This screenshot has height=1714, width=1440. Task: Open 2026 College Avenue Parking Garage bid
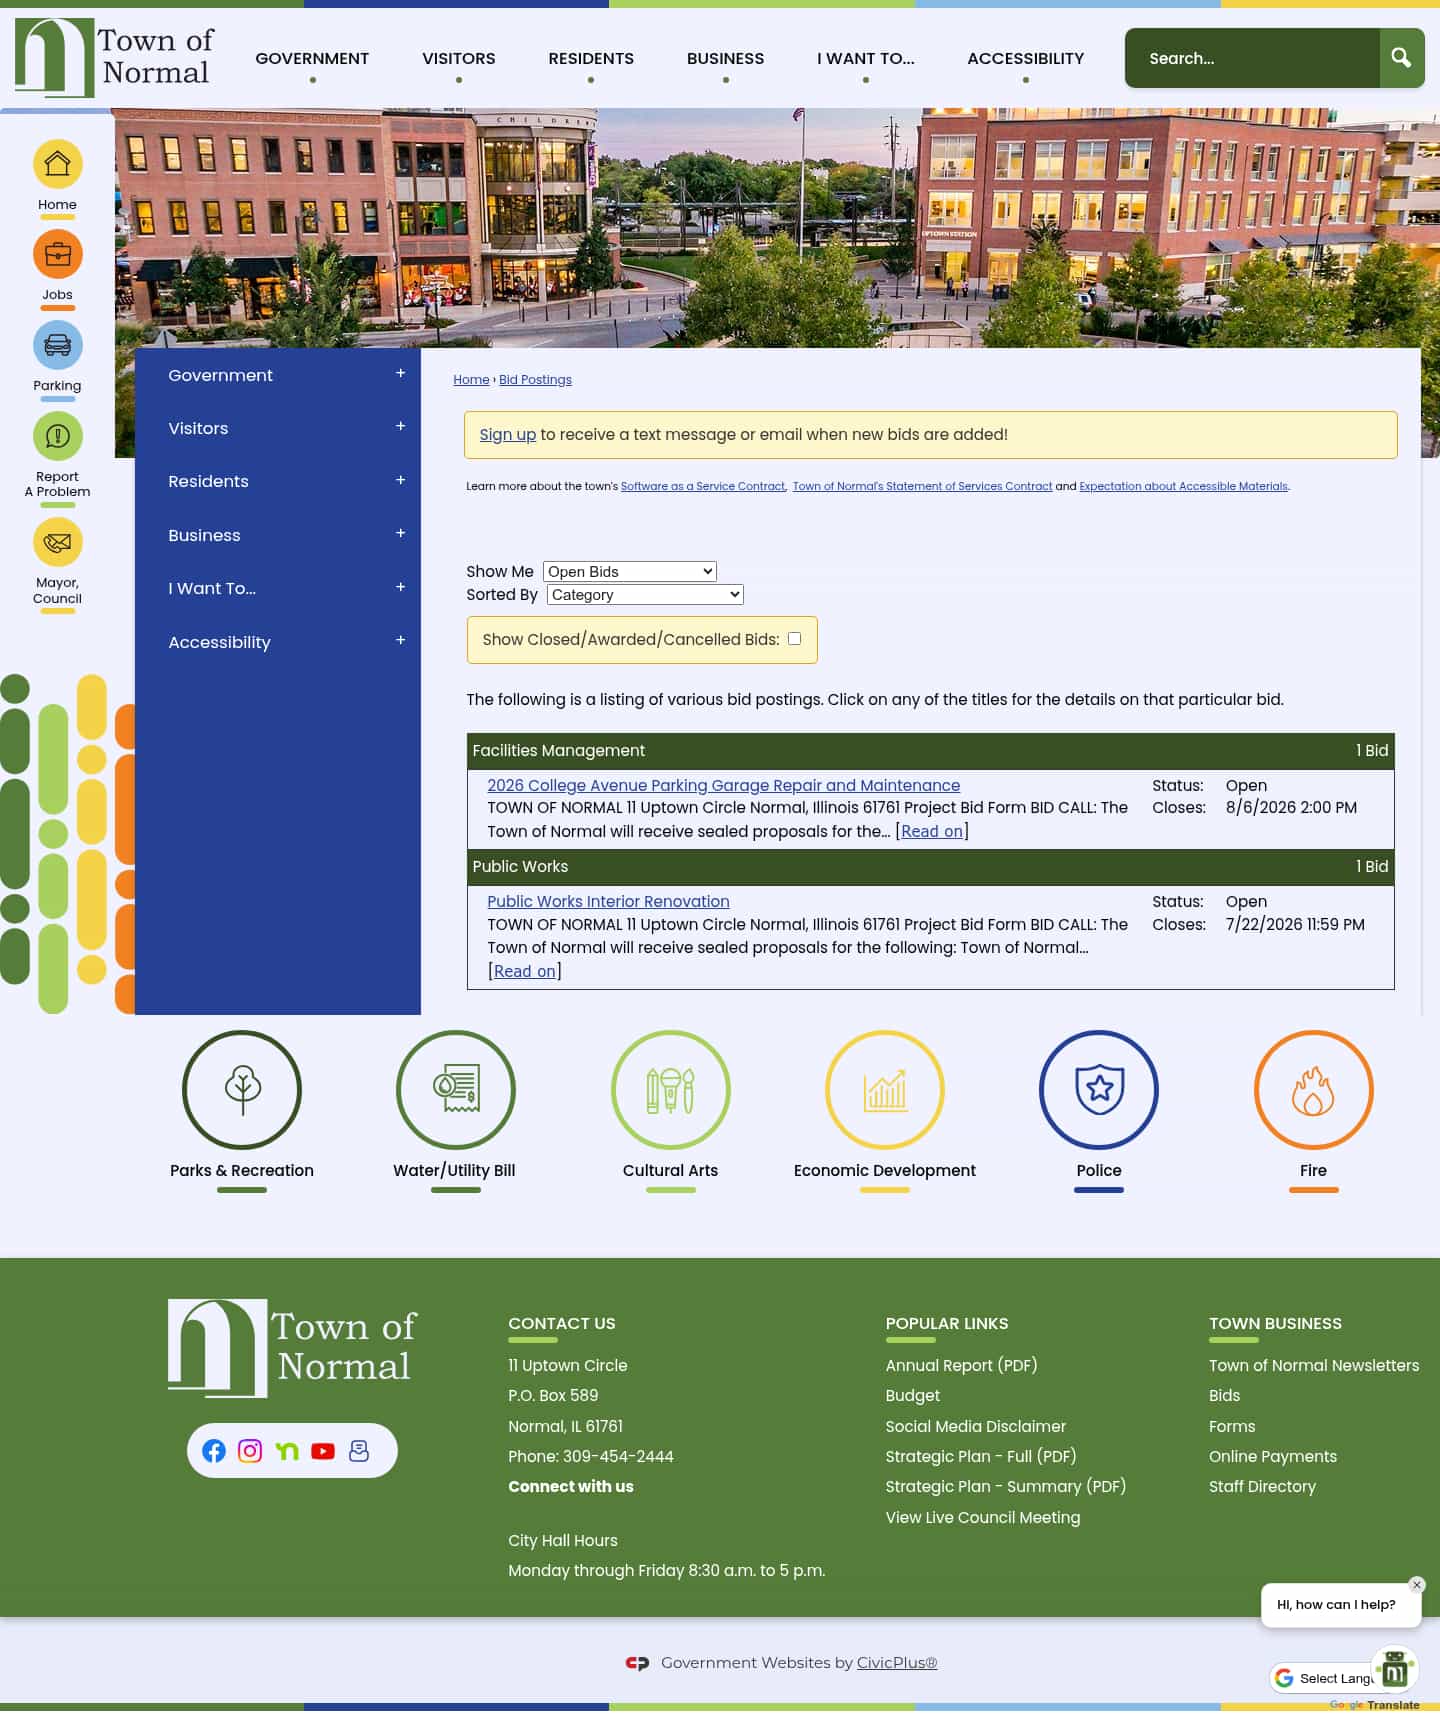(x=723, y=786)
